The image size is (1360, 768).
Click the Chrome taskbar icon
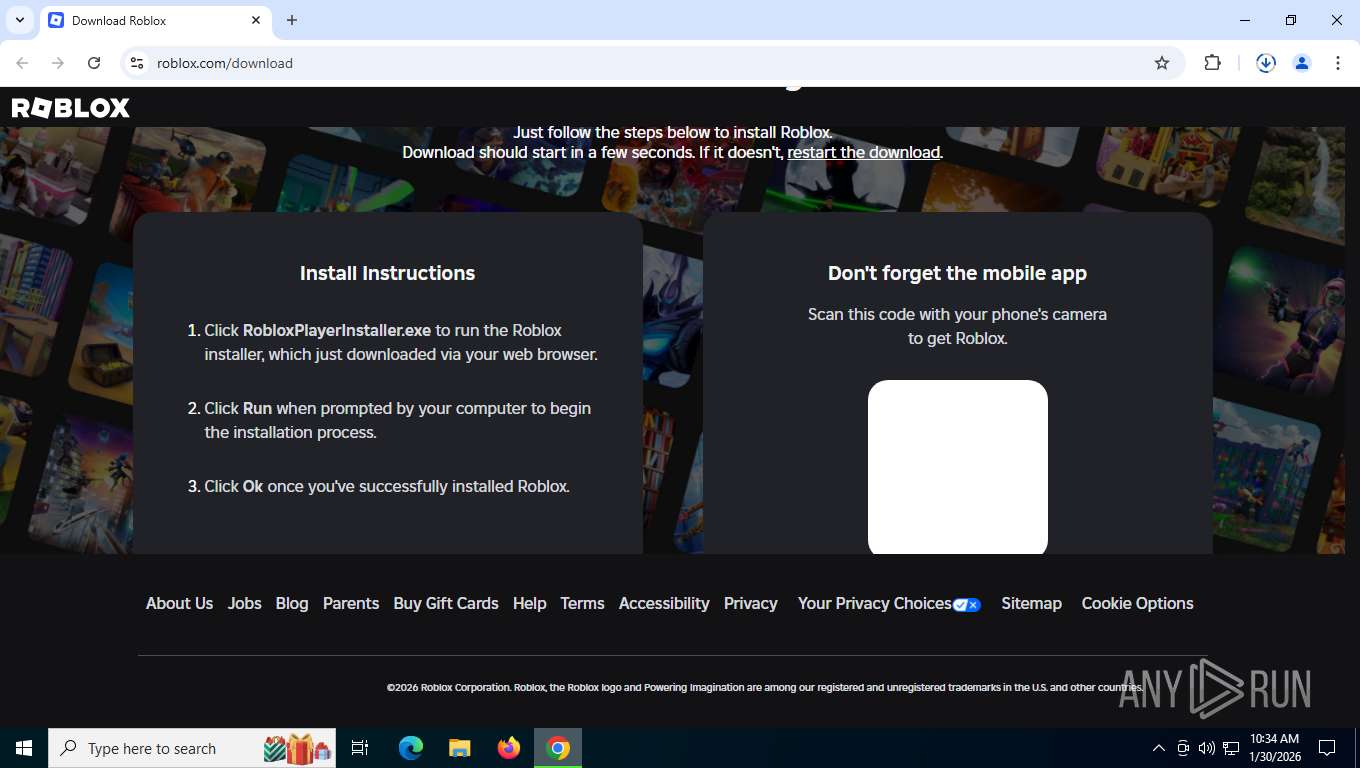point(558,748)
